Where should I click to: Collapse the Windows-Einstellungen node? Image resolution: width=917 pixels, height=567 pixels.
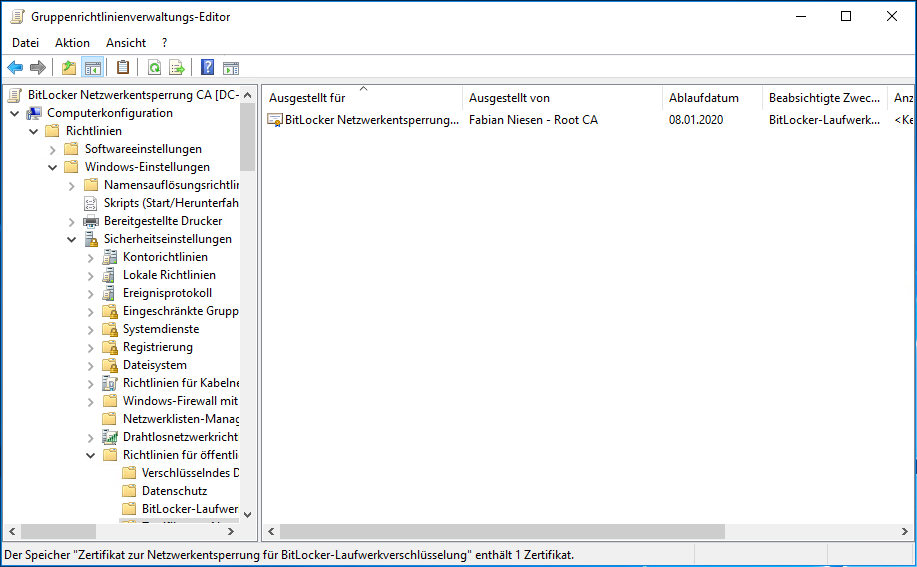tap(53, 167)
